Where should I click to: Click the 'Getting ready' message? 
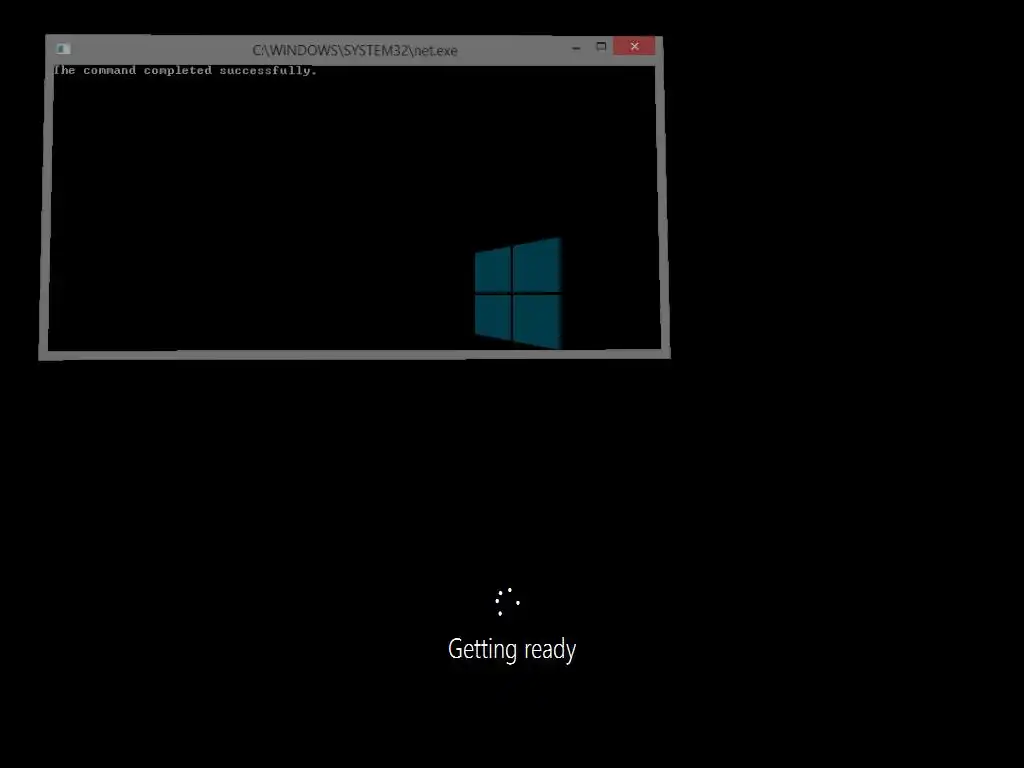tap(512, 650)
